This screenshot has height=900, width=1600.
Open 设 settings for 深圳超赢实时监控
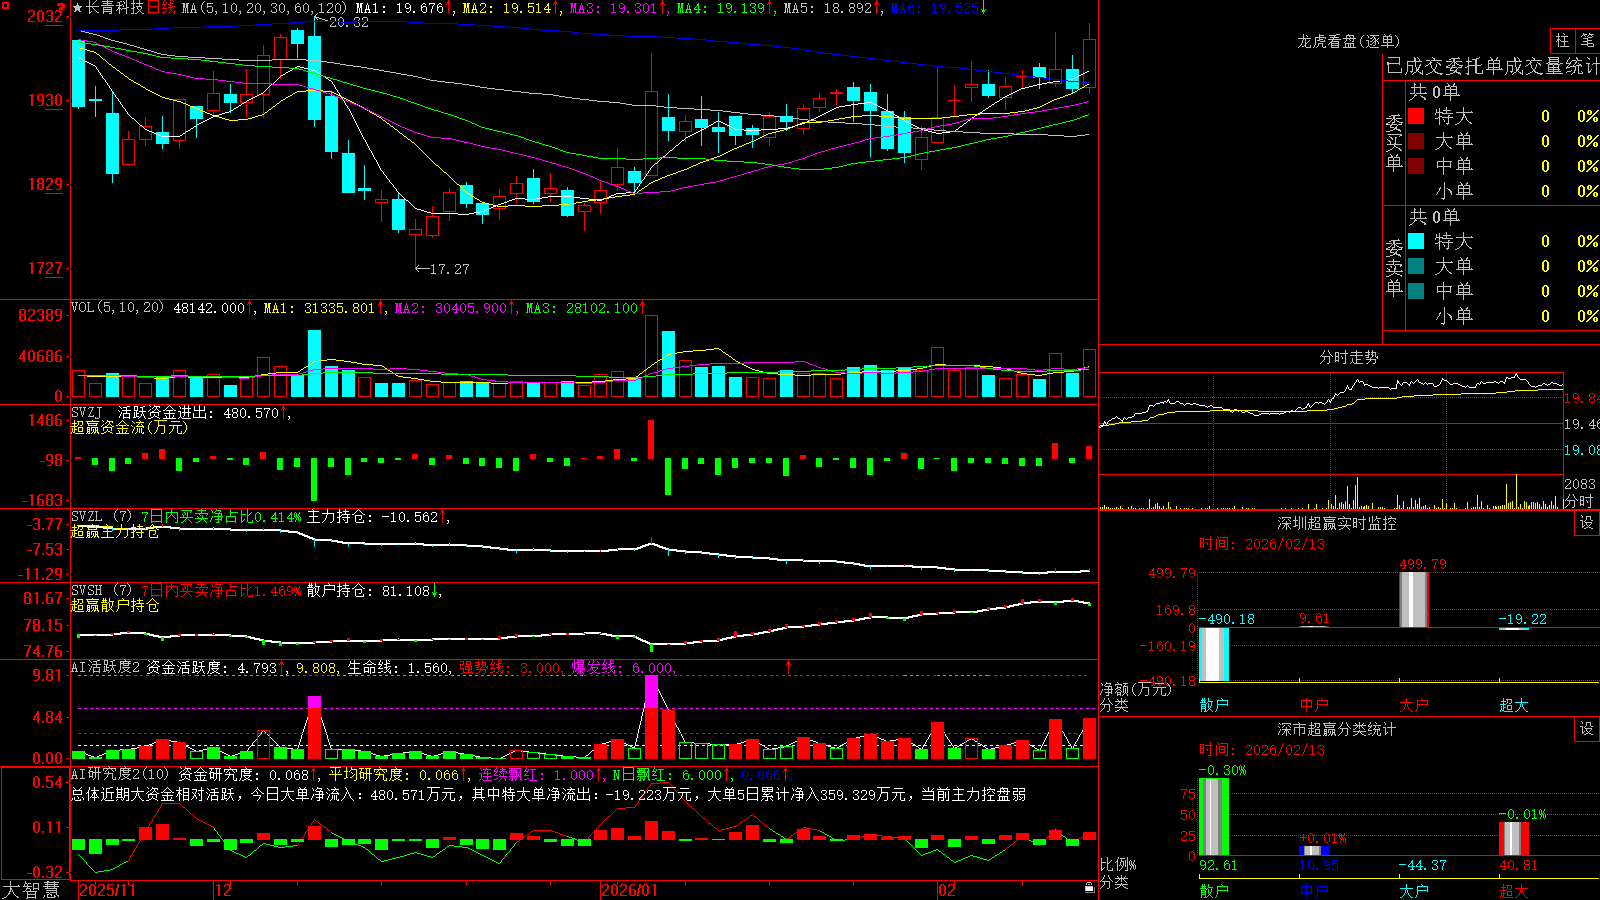pos(1587,523)
